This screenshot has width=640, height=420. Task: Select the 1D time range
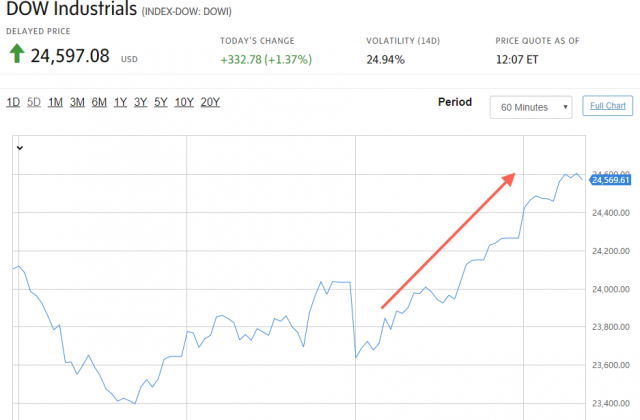click(x=13, y=102)
